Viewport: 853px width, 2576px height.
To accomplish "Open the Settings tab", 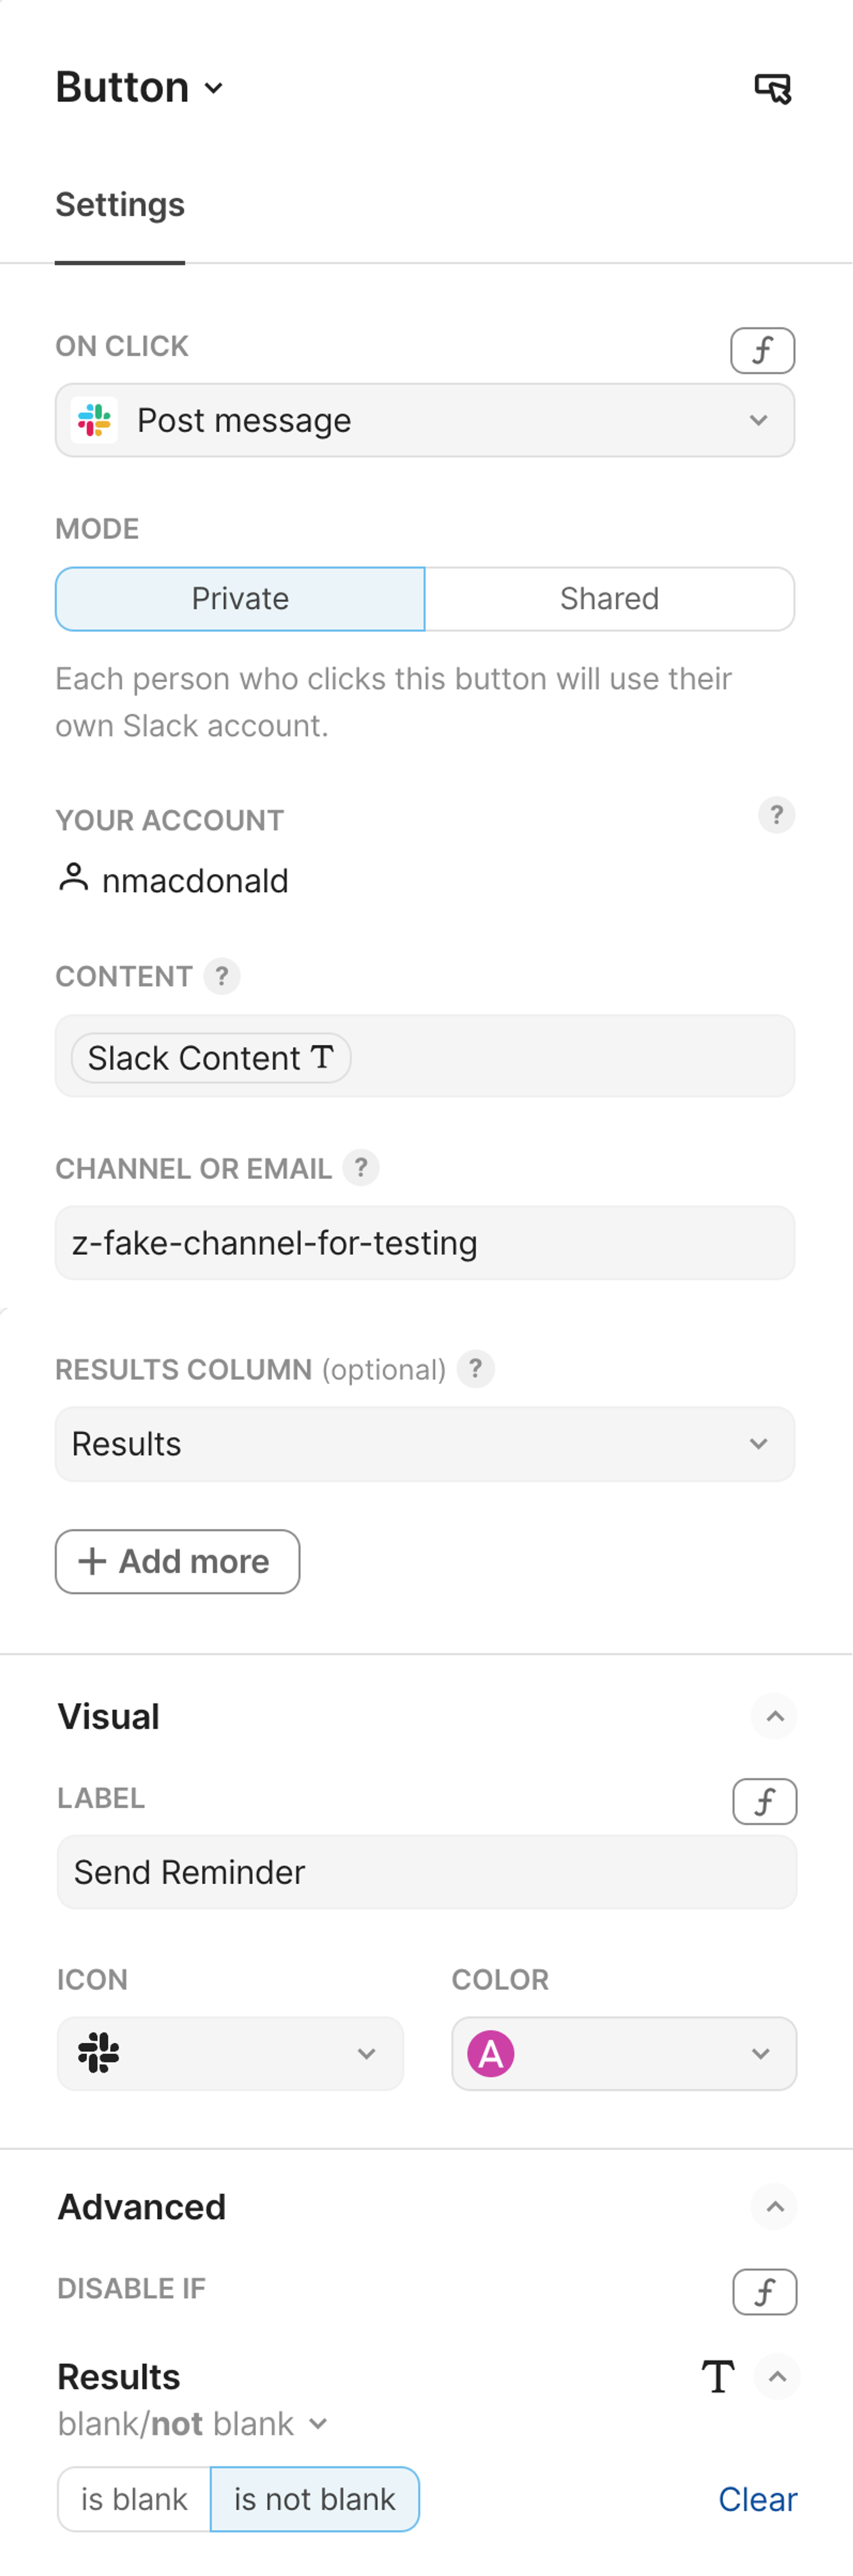I will (x=120, y=205).
